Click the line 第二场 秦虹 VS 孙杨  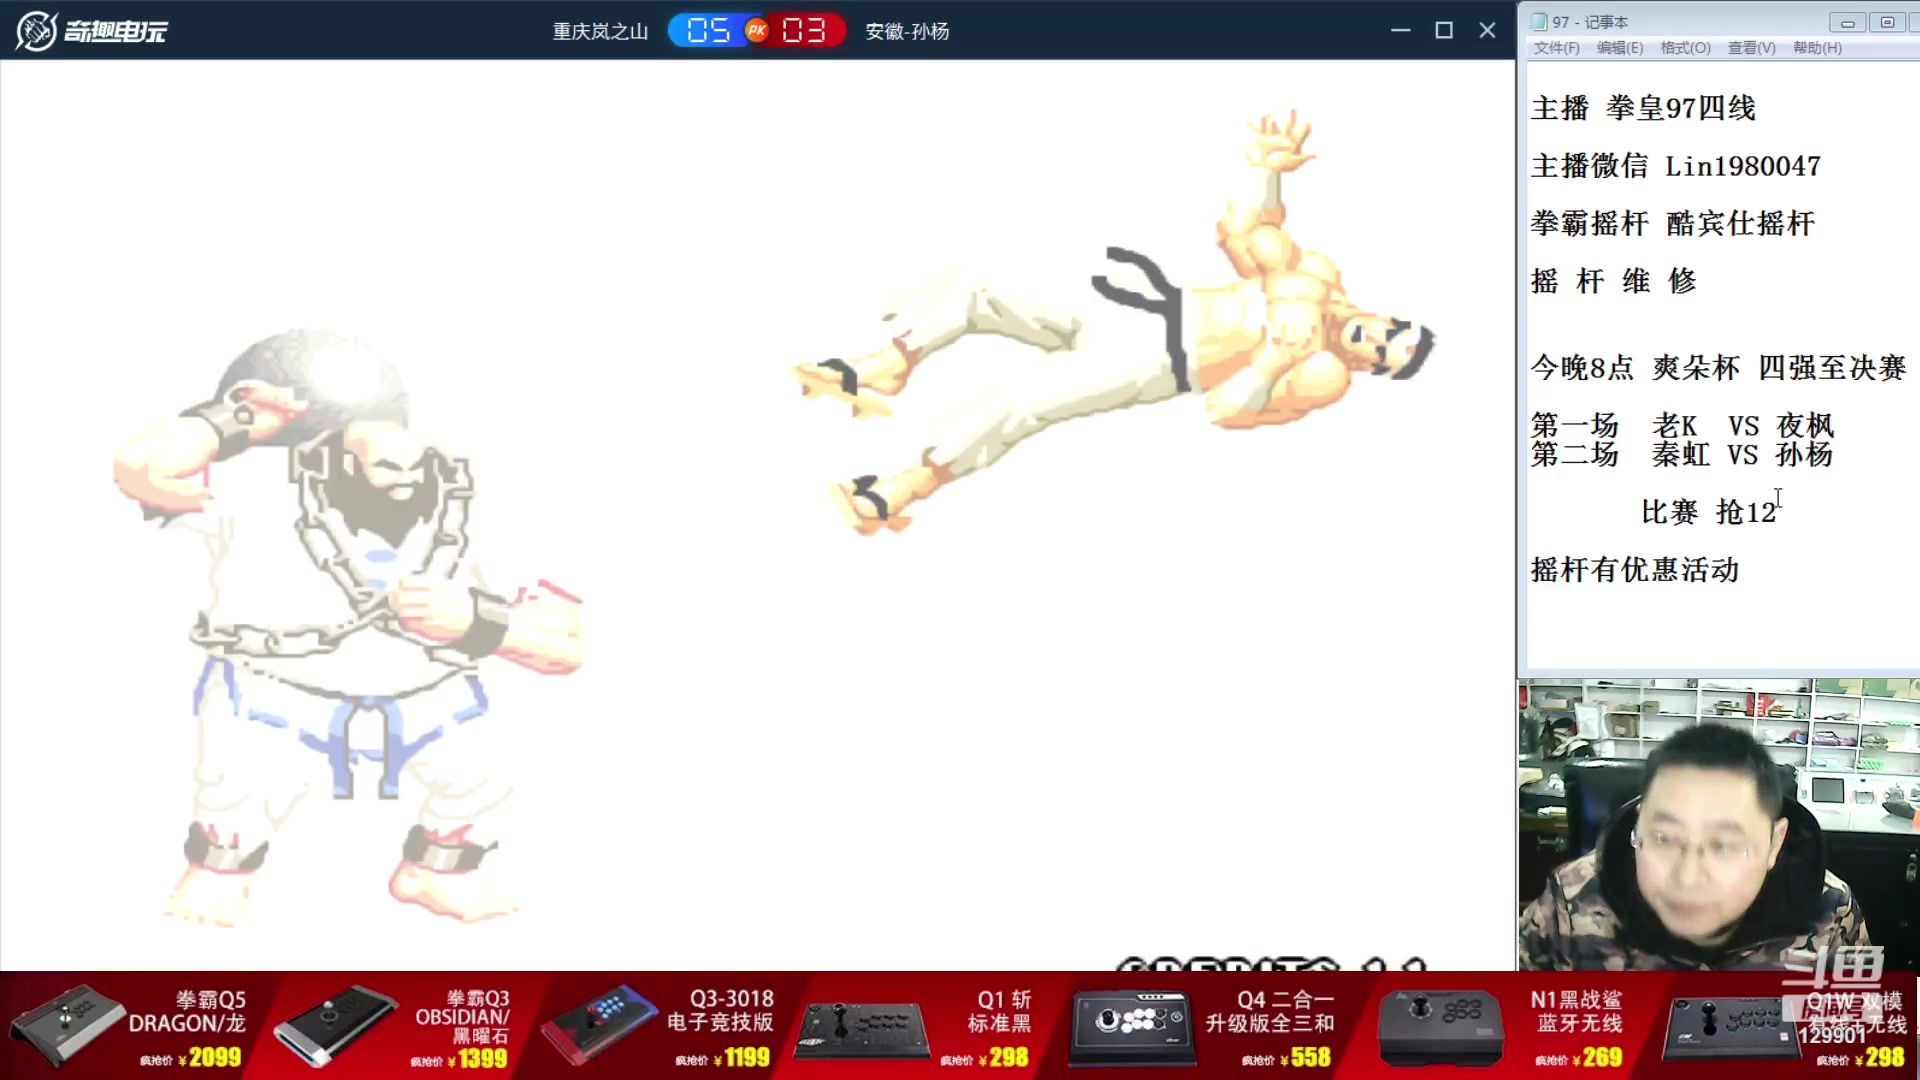tap(1683, 454)
